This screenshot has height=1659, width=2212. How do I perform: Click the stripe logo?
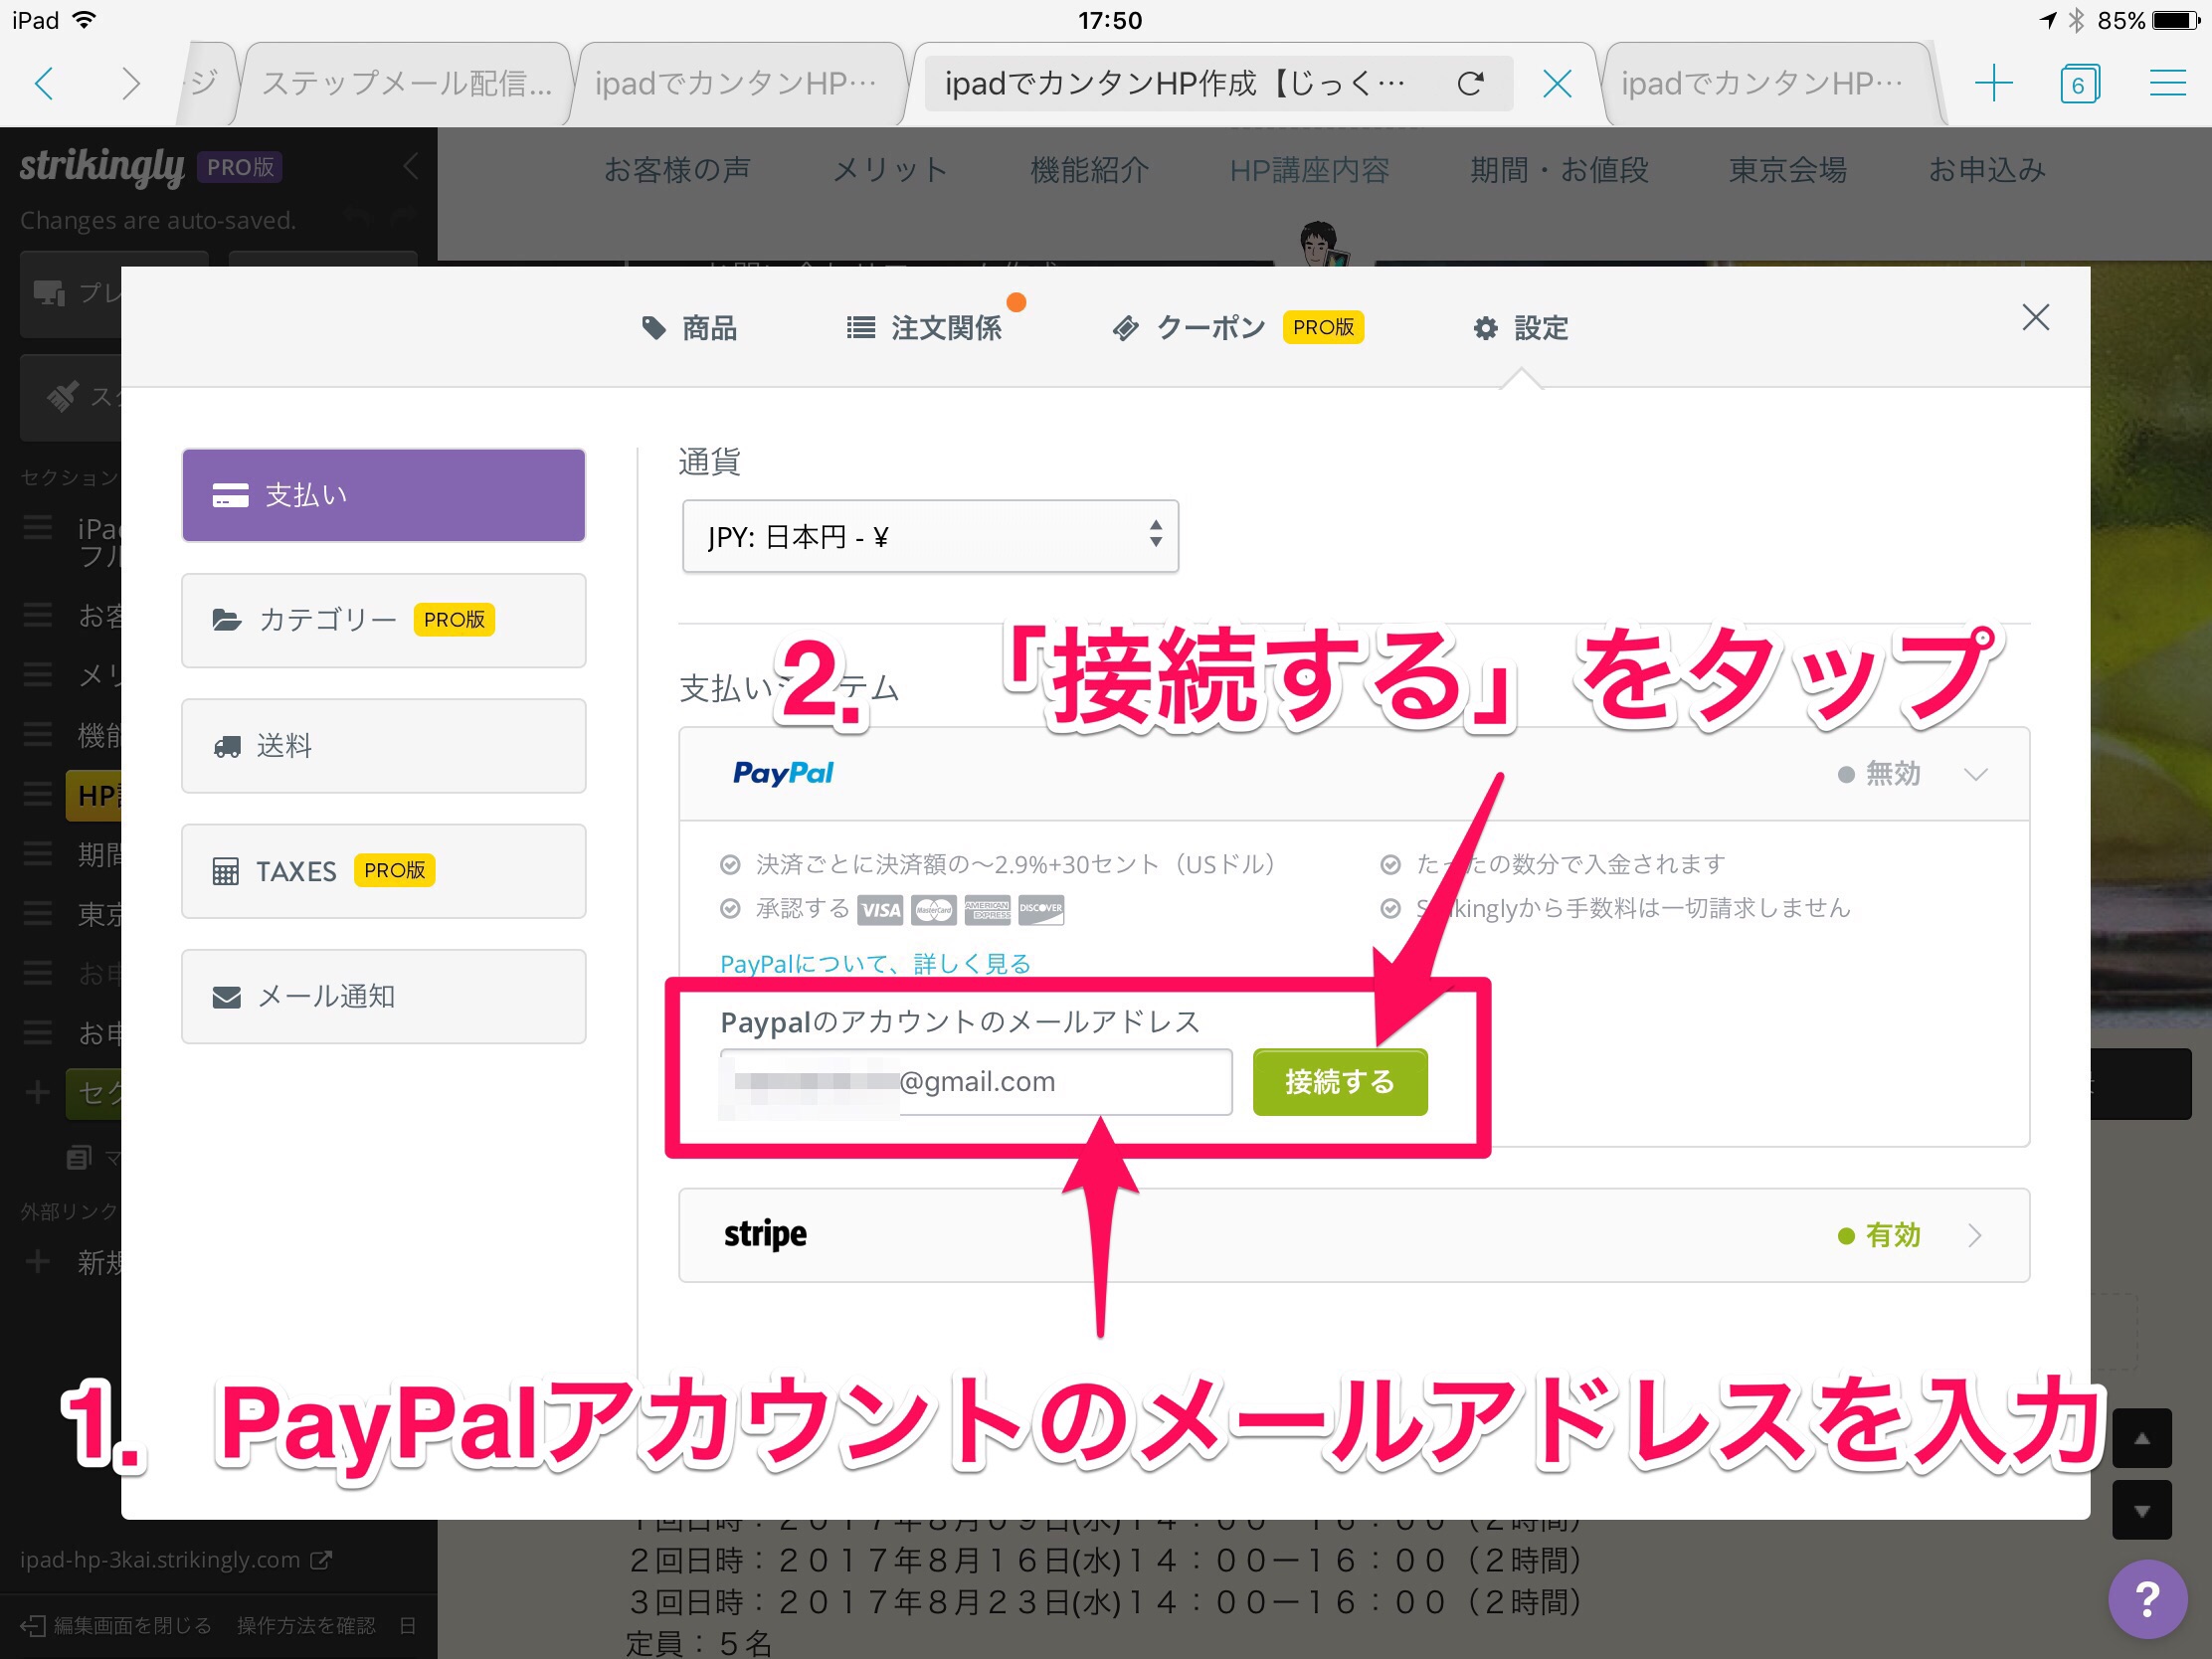click(765, 1235)
